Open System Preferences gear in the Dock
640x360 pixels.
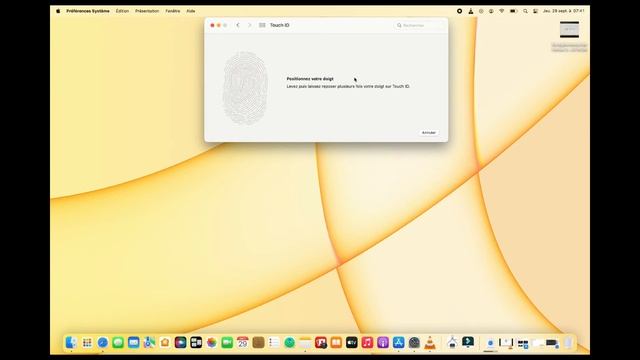[x=414, y=342]
